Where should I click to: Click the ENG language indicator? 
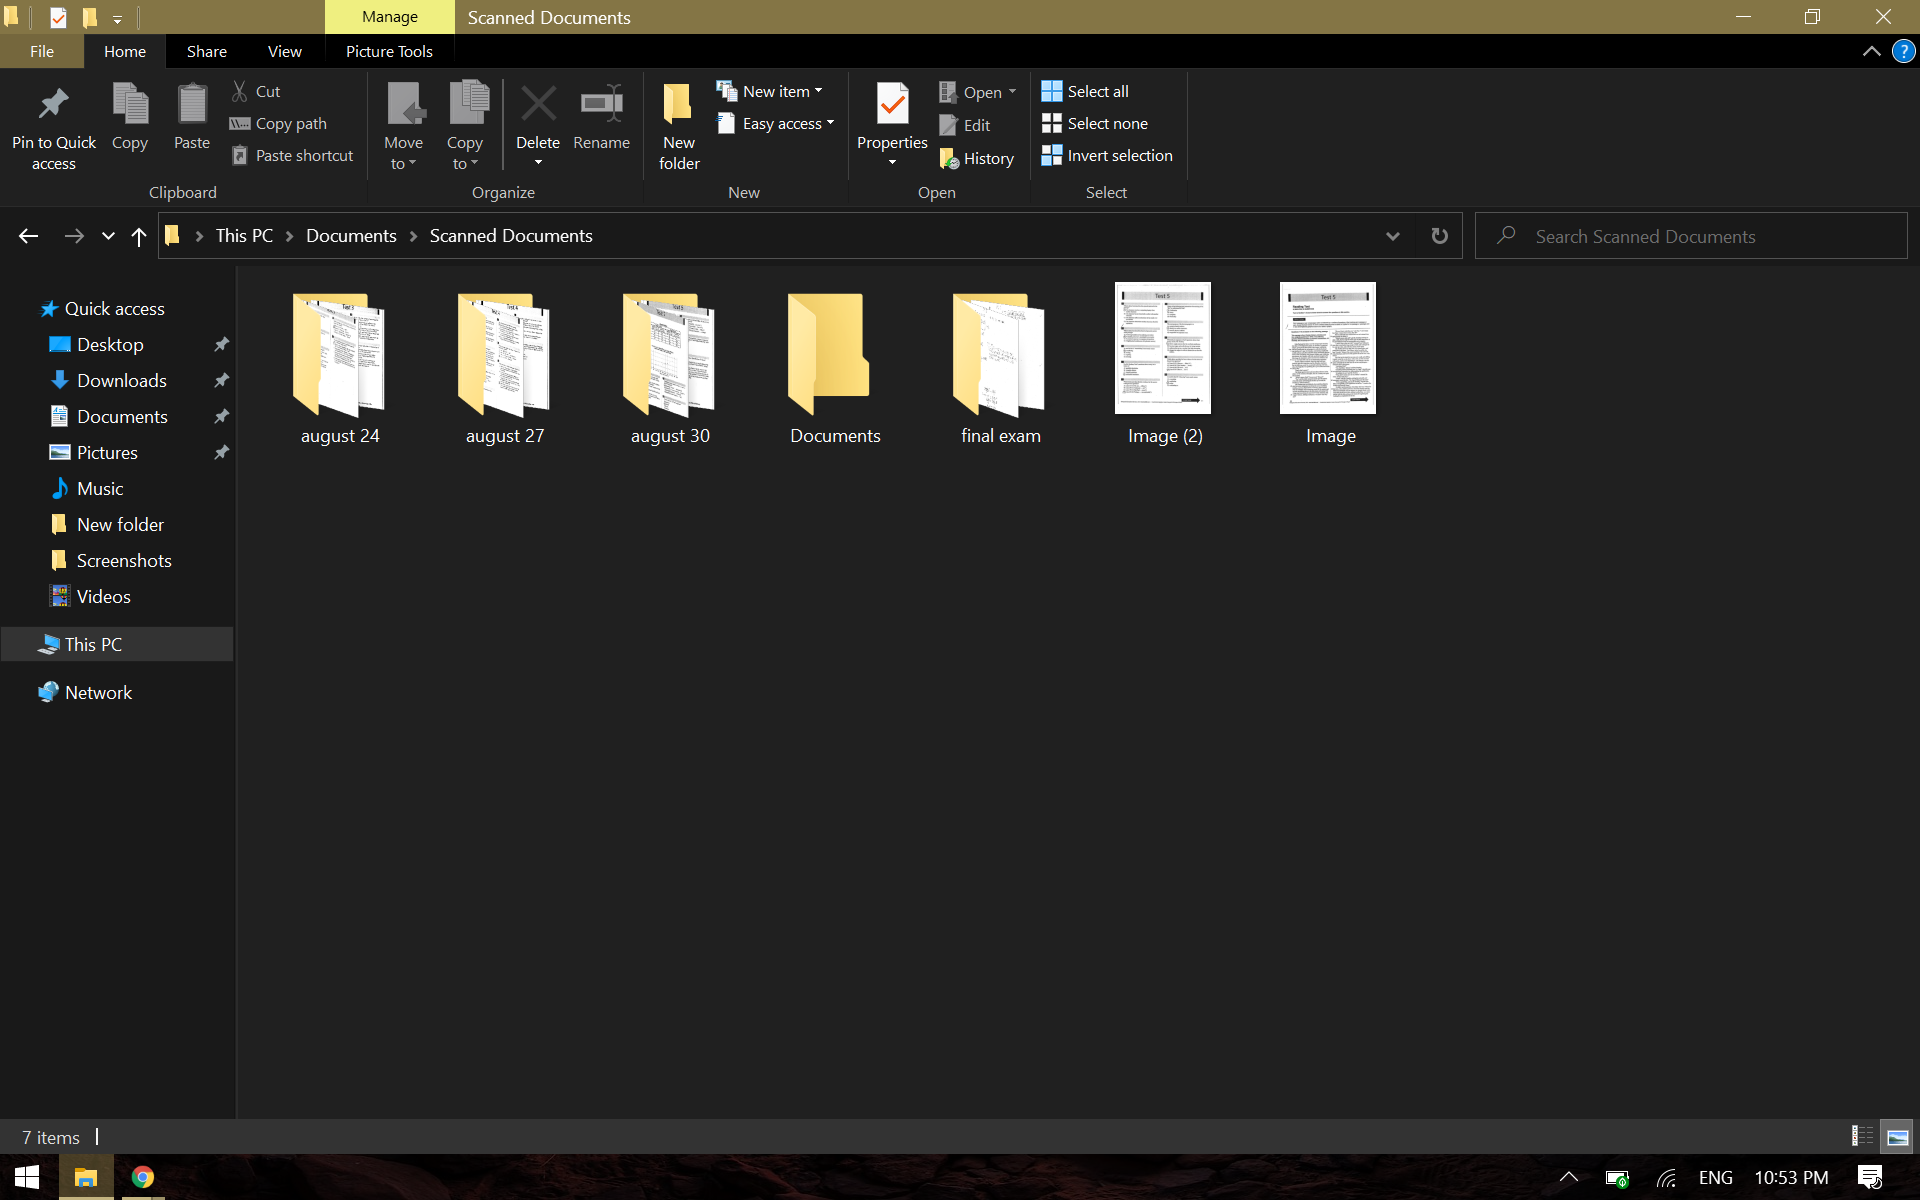click(x=1715, y=1177)
